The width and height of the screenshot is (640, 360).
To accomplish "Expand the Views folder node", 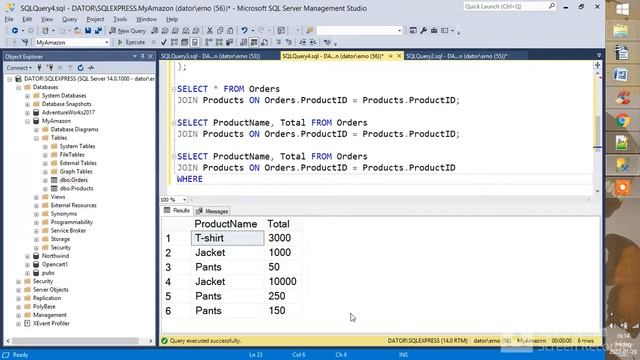I will (36, 197).
